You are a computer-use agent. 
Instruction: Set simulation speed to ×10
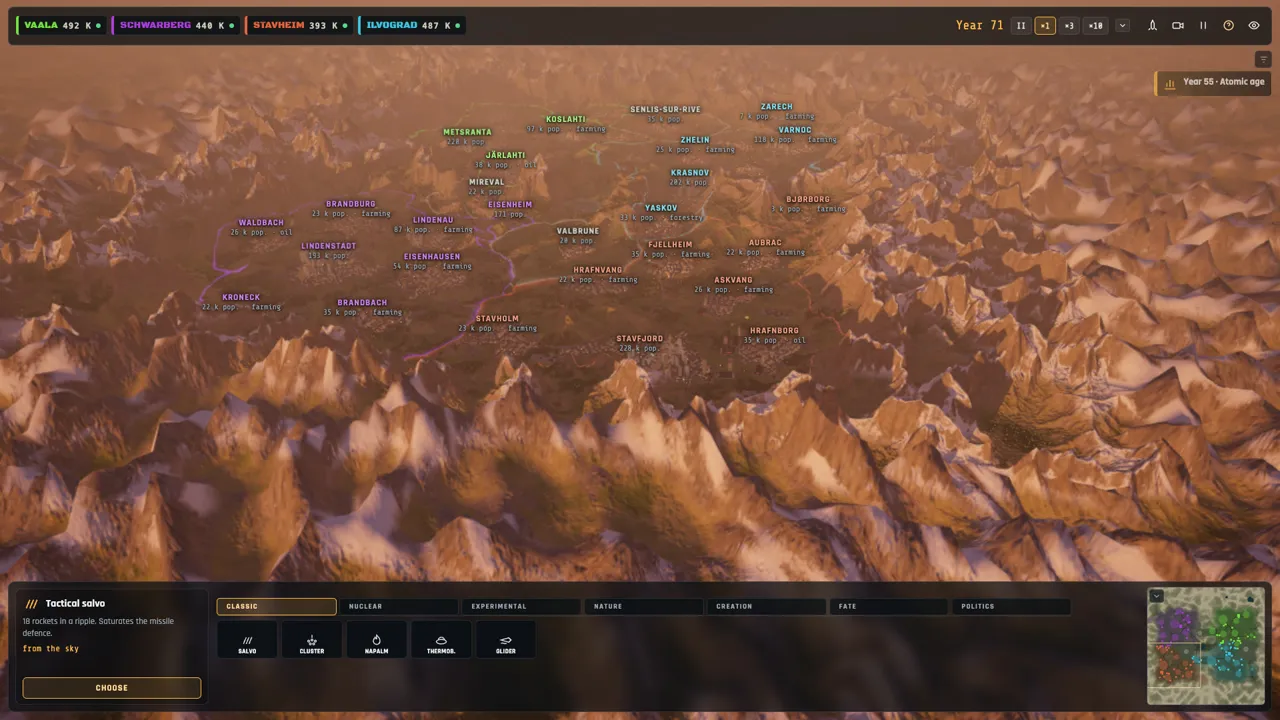(x=1095, y=26)
